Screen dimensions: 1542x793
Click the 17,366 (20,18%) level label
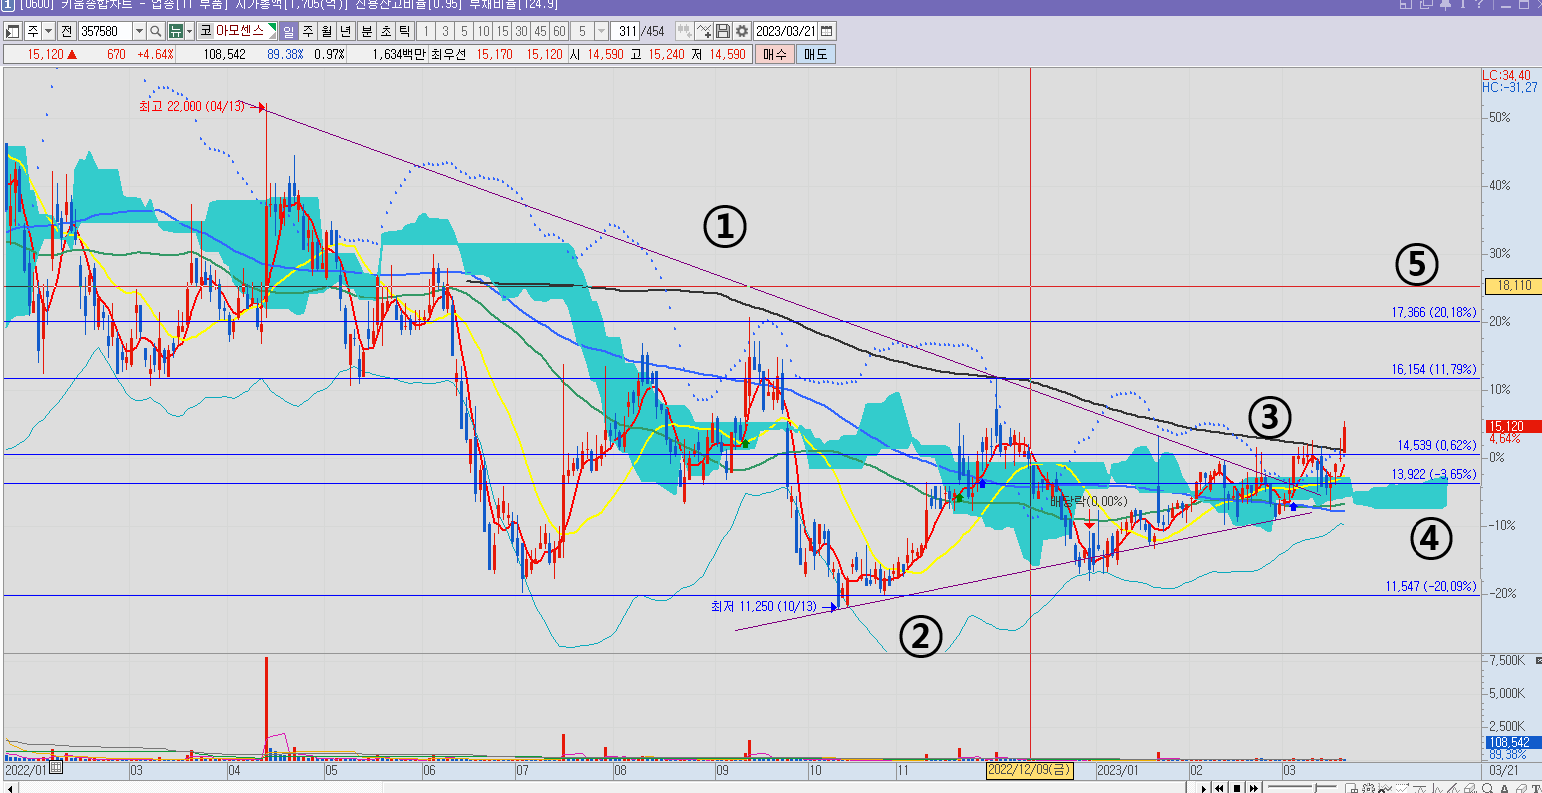1433,312
